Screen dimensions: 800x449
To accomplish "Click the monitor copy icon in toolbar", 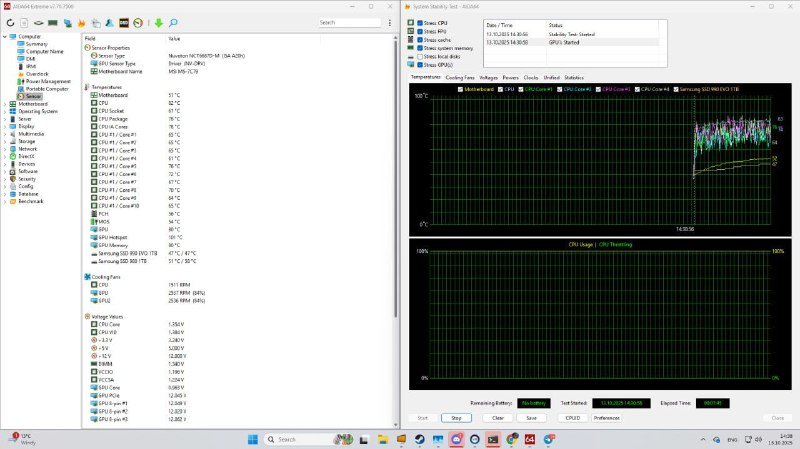I will 95,23.
